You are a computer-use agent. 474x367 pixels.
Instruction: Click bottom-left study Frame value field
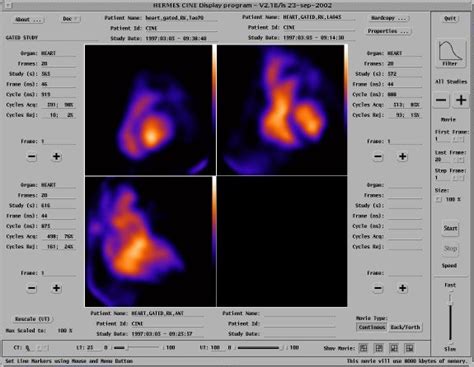point(58,273)
